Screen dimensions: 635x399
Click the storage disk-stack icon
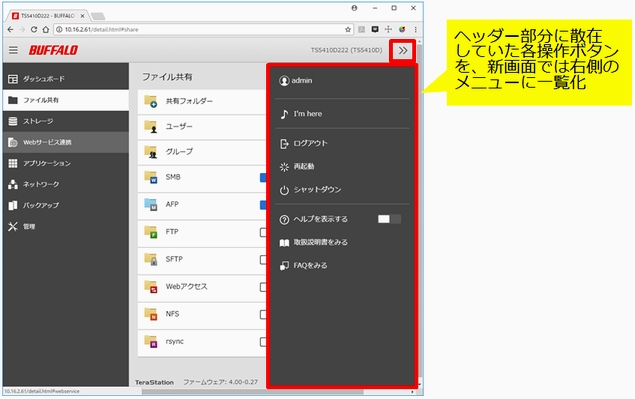click(13, 121)
